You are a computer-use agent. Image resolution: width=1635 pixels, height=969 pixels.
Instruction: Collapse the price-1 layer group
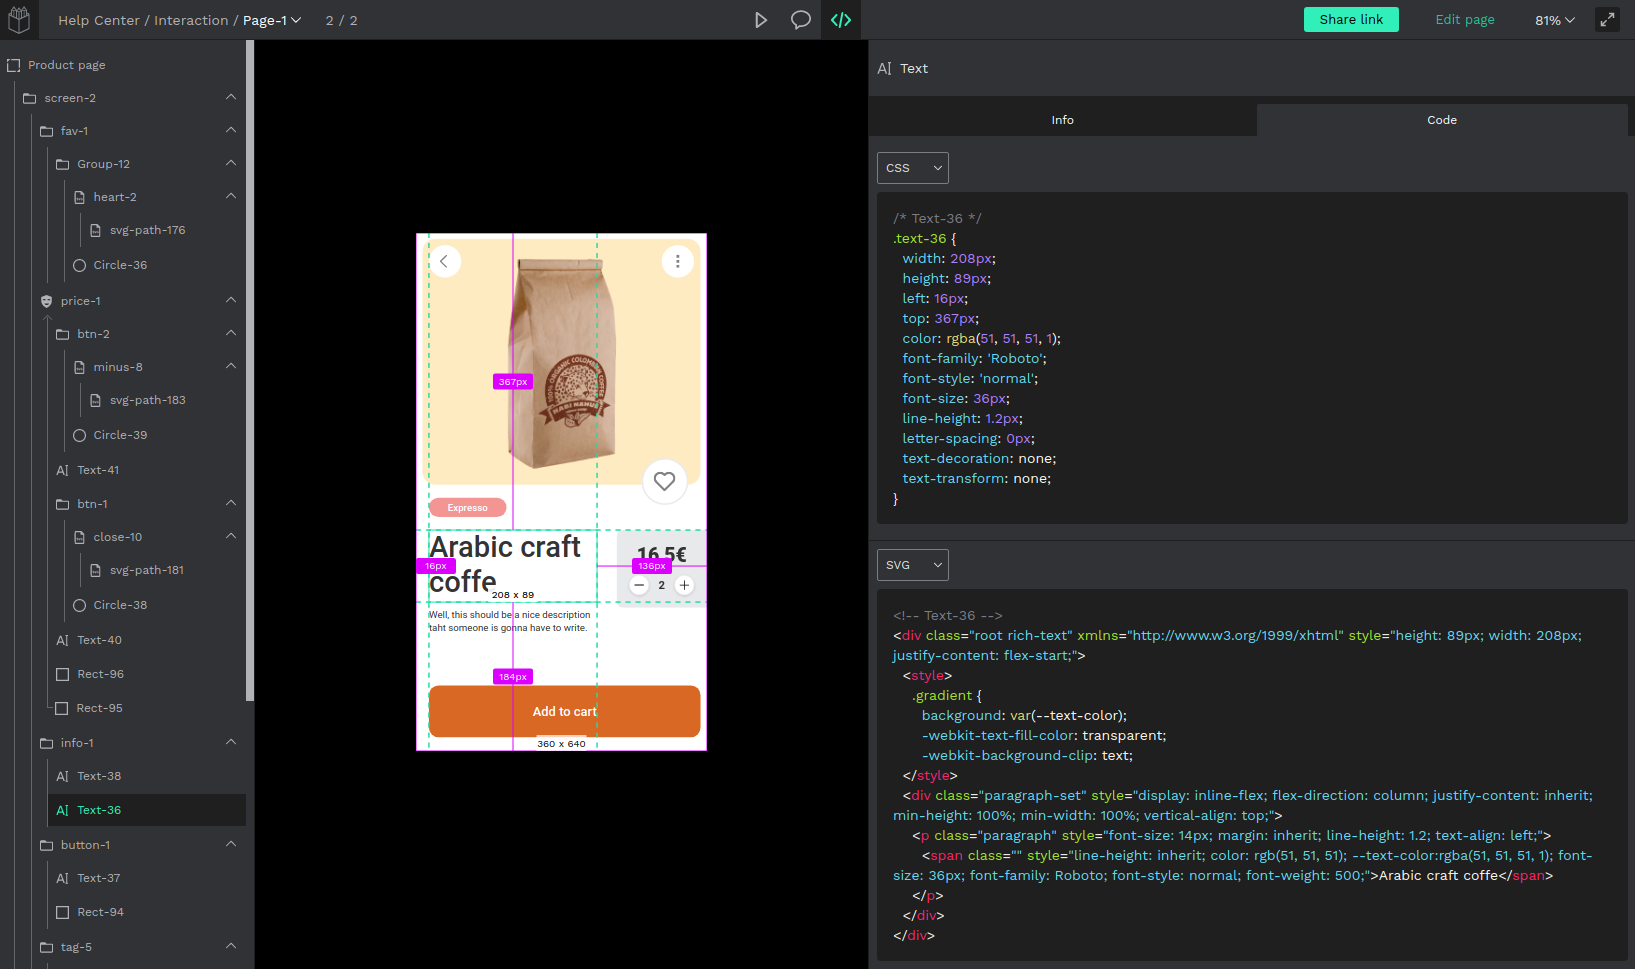pyautogui.click(x=231, y=301)
